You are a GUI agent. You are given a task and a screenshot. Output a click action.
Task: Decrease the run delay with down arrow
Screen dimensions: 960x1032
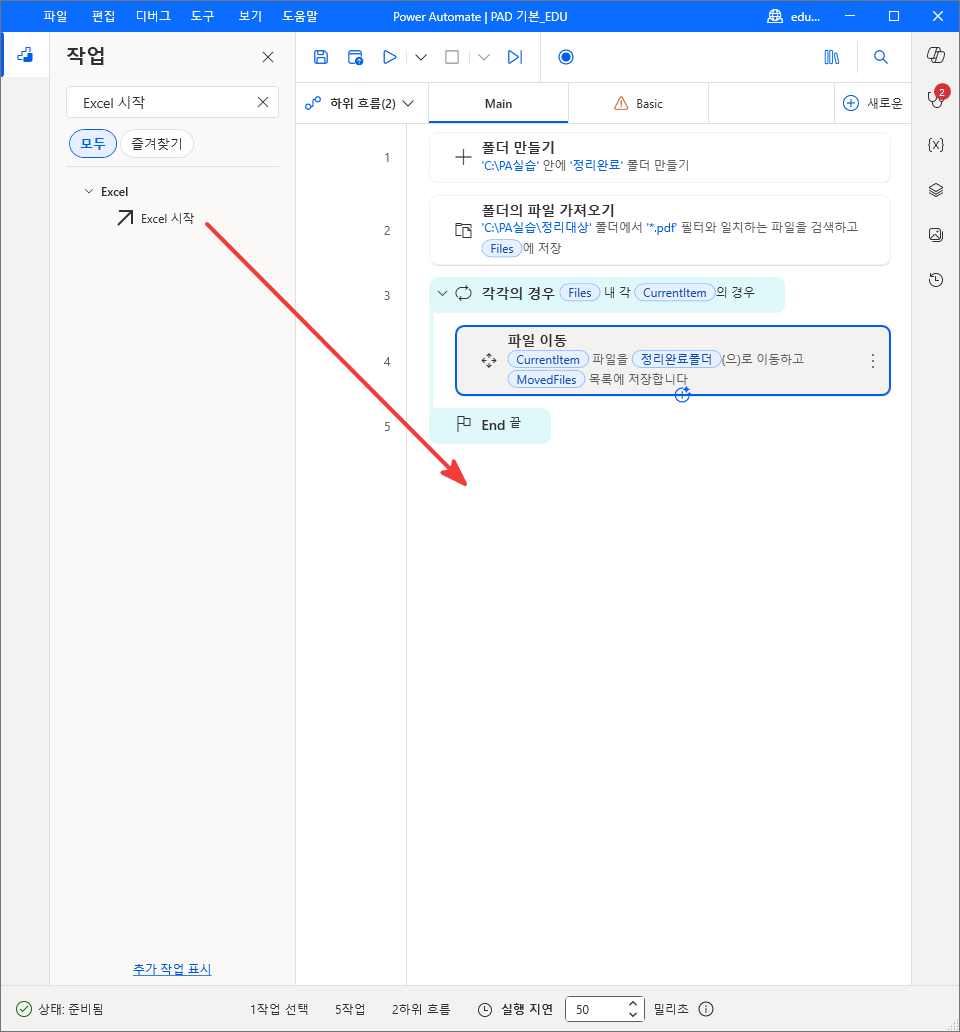tap(633, 1015)
